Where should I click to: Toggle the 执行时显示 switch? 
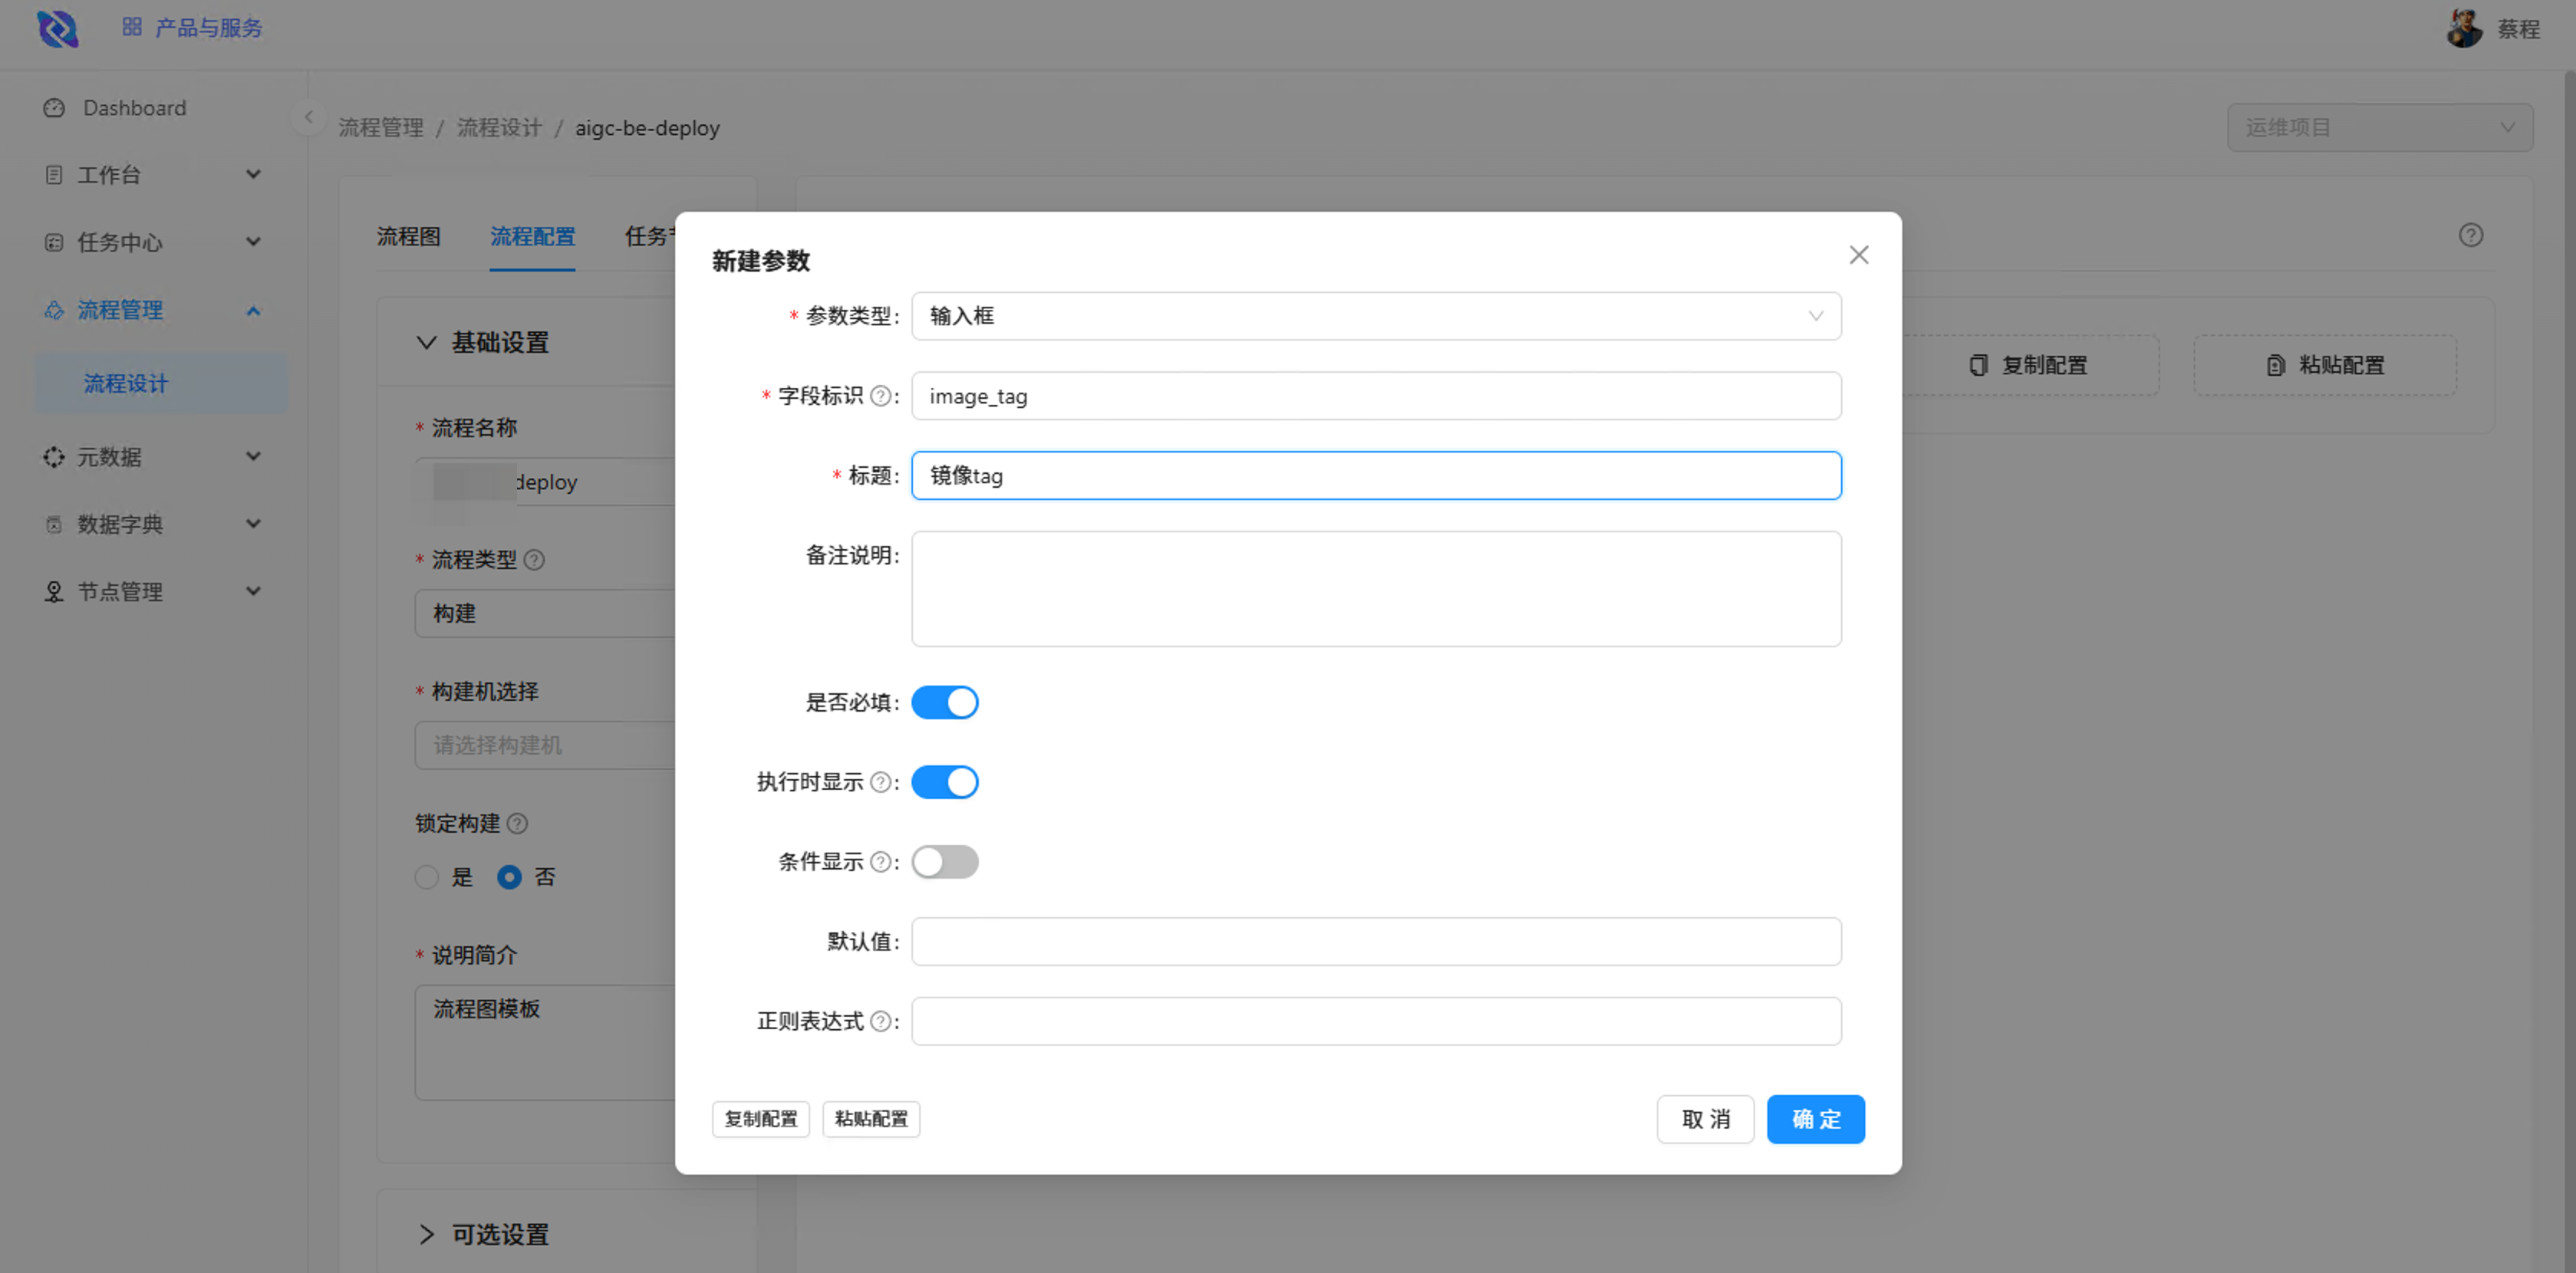click(x=944, y=782)
